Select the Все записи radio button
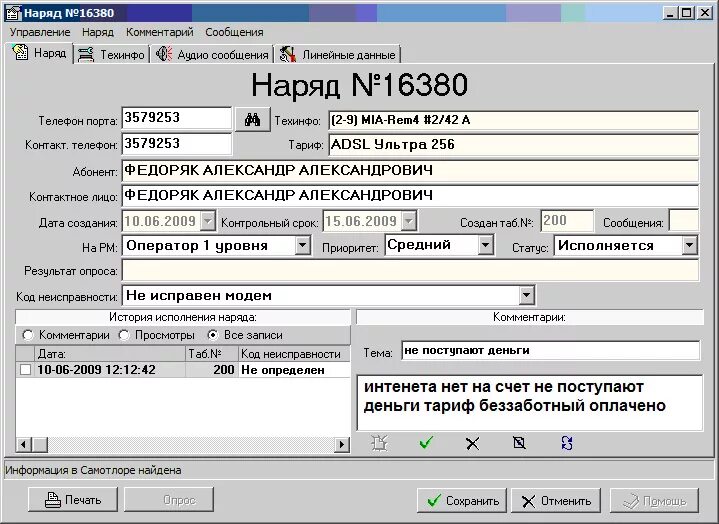719x524 pixels. click(213, 335)
